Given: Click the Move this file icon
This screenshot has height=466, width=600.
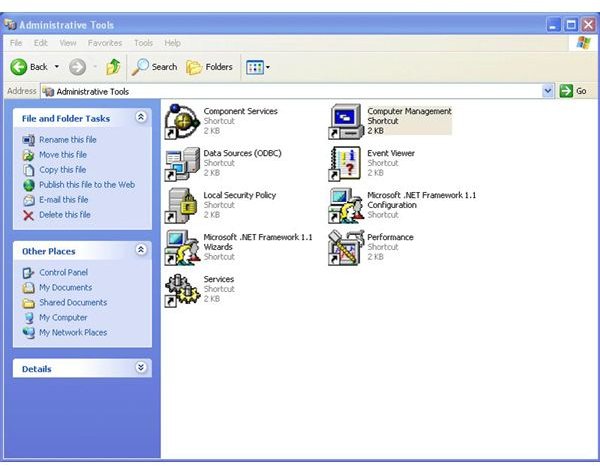Looking at the screenshot, I should 29,155.
